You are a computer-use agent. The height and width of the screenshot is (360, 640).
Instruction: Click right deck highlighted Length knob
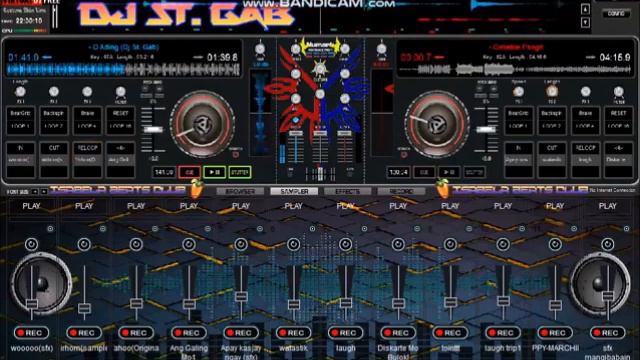pyautogui.click(x=552, y=91)
